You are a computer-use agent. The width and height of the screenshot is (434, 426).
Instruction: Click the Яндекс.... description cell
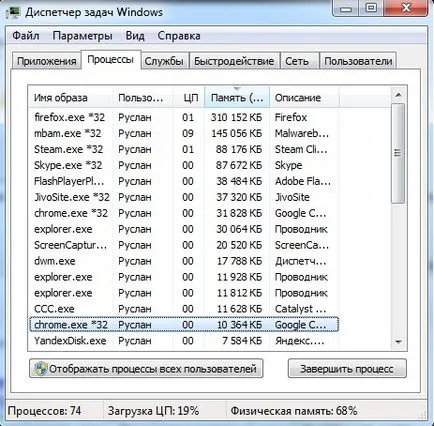pos(299,341)
